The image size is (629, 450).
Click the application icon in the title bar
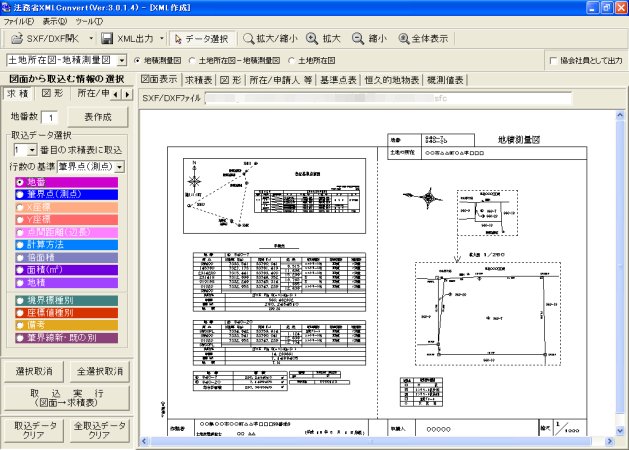(6, 7)
